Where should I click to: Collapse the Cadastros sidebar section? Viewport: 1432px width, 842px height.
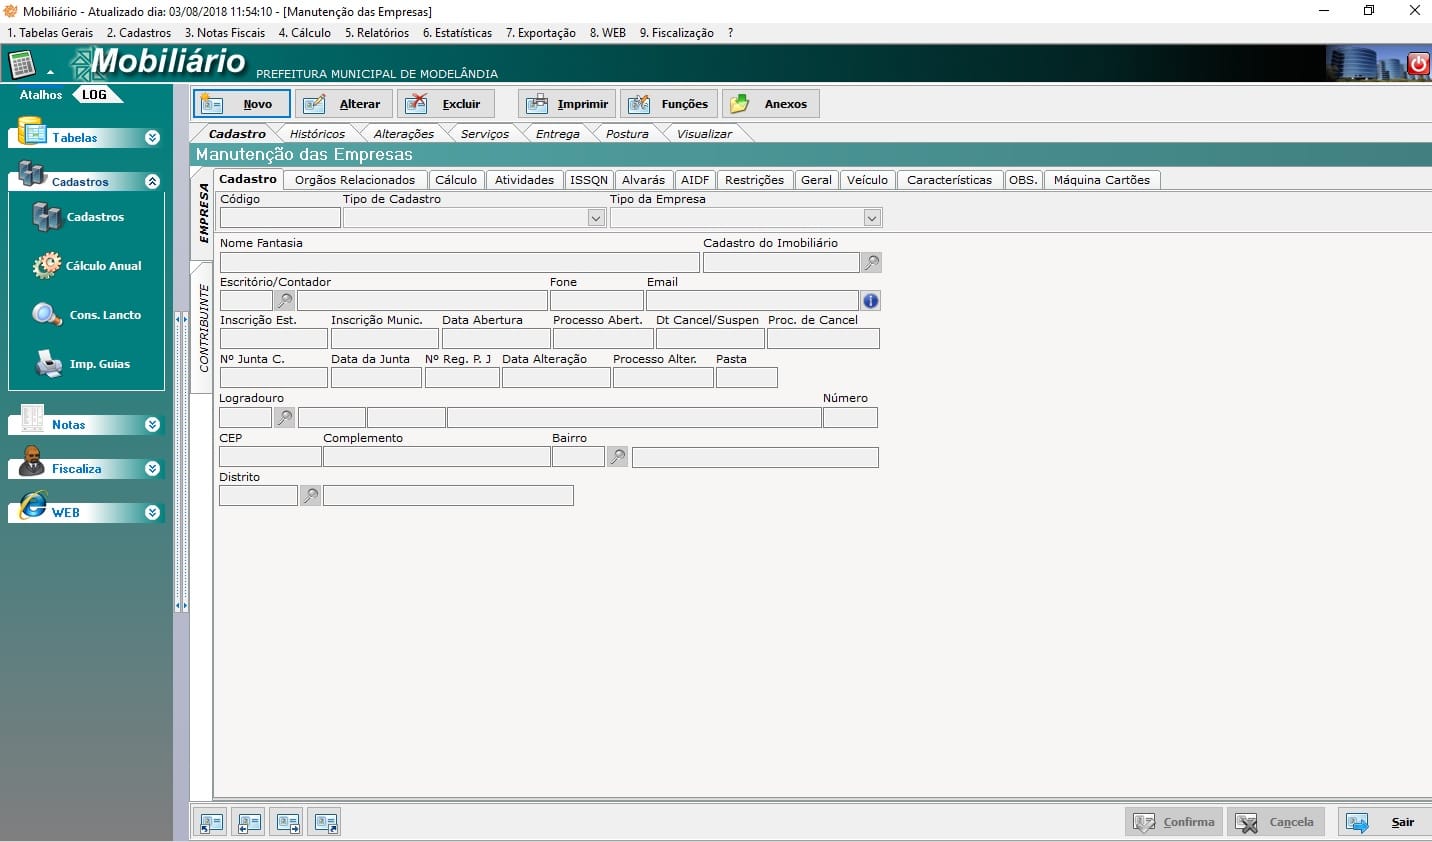pyautogui.click(x=152, y=182)
